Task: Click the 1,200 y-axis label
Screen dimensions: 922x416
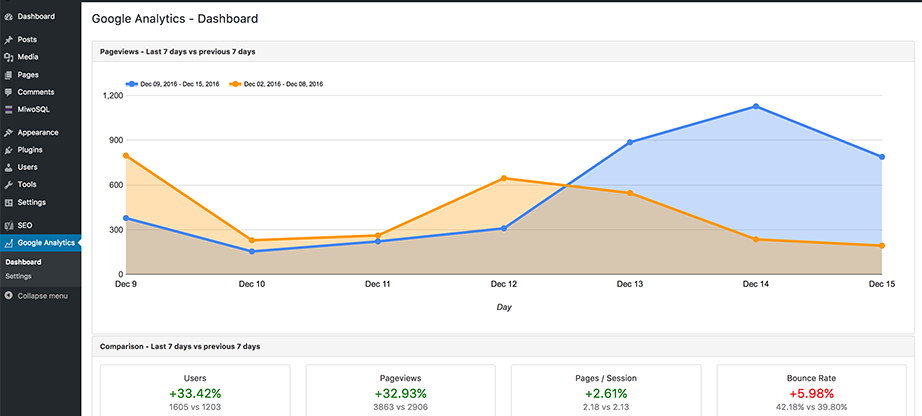Action: point(113,95)
